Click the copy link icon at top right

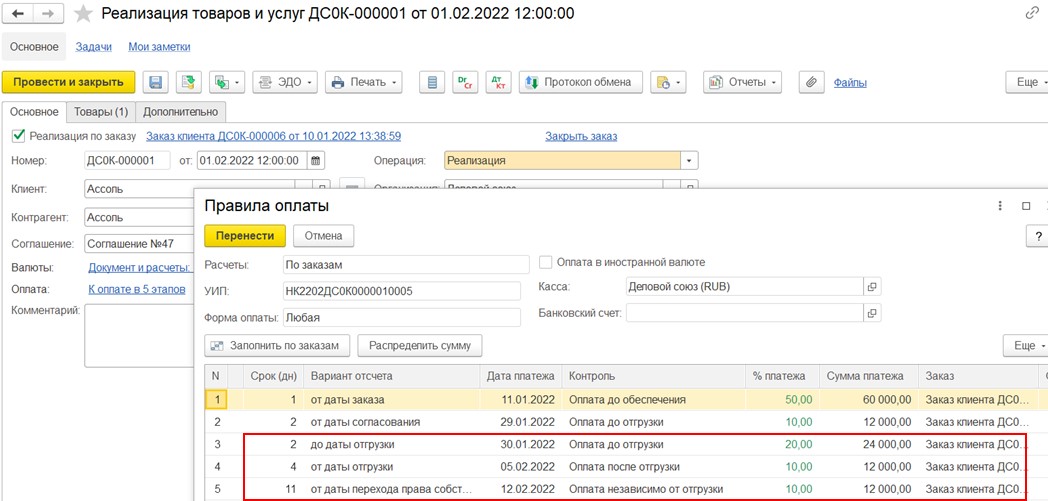click(1032, 13)
